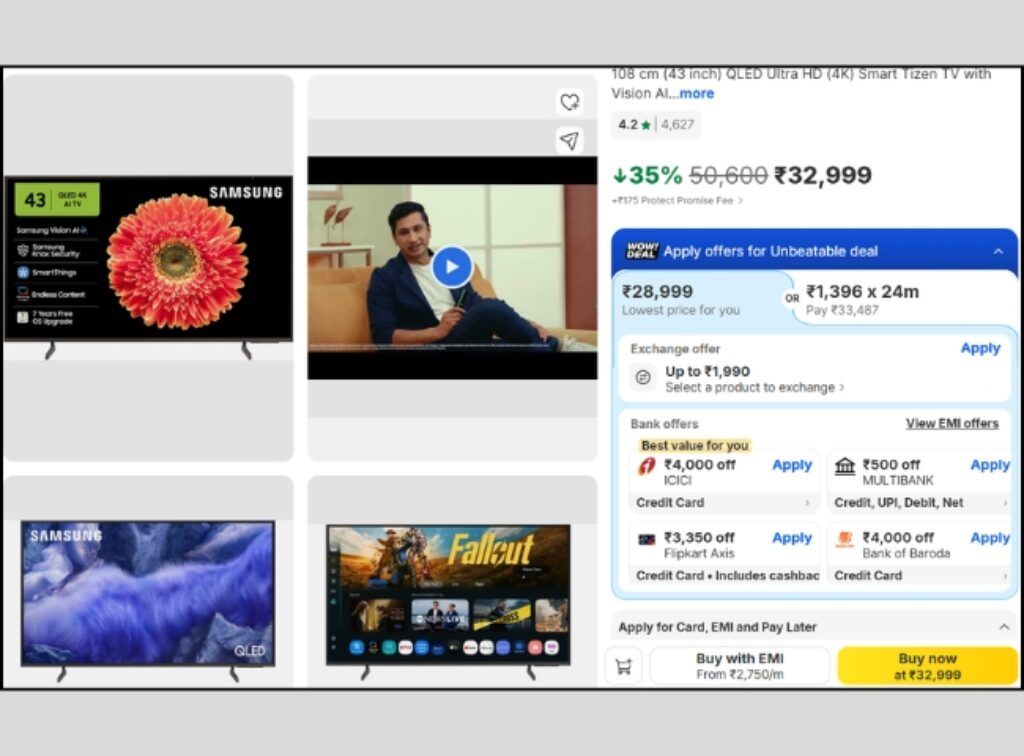This screenshot has height=756, width=1024.
Task: Collapse the Unbeatable deal offers section
Action: coord(999,251)
